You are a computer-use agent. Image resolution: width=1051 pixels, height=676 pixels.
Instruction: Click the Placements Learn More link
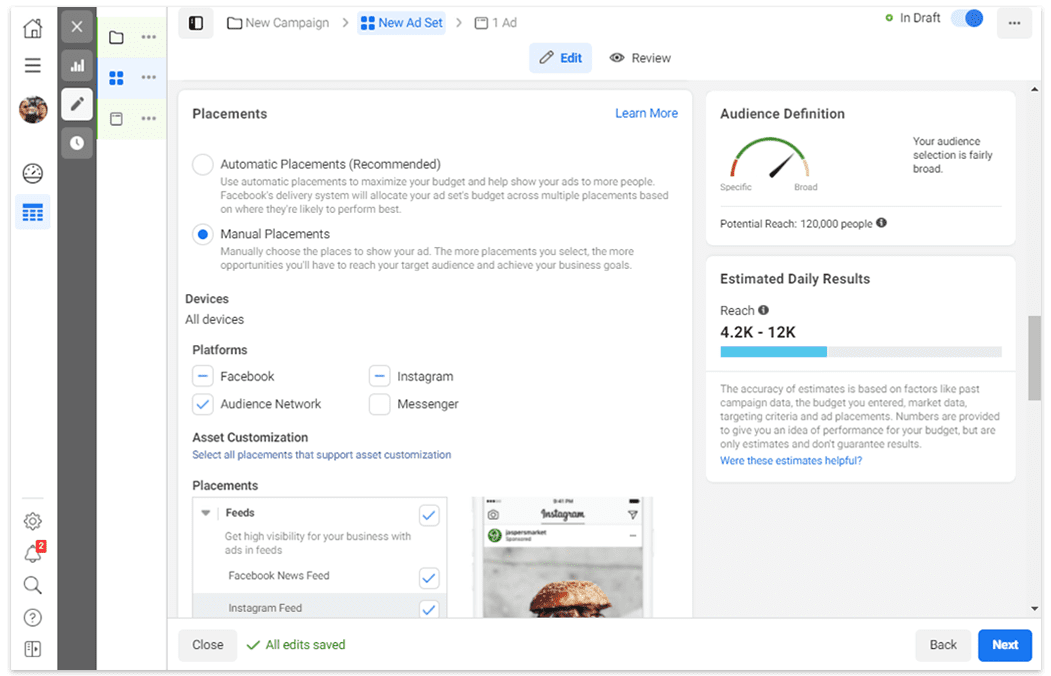(646, 113)
